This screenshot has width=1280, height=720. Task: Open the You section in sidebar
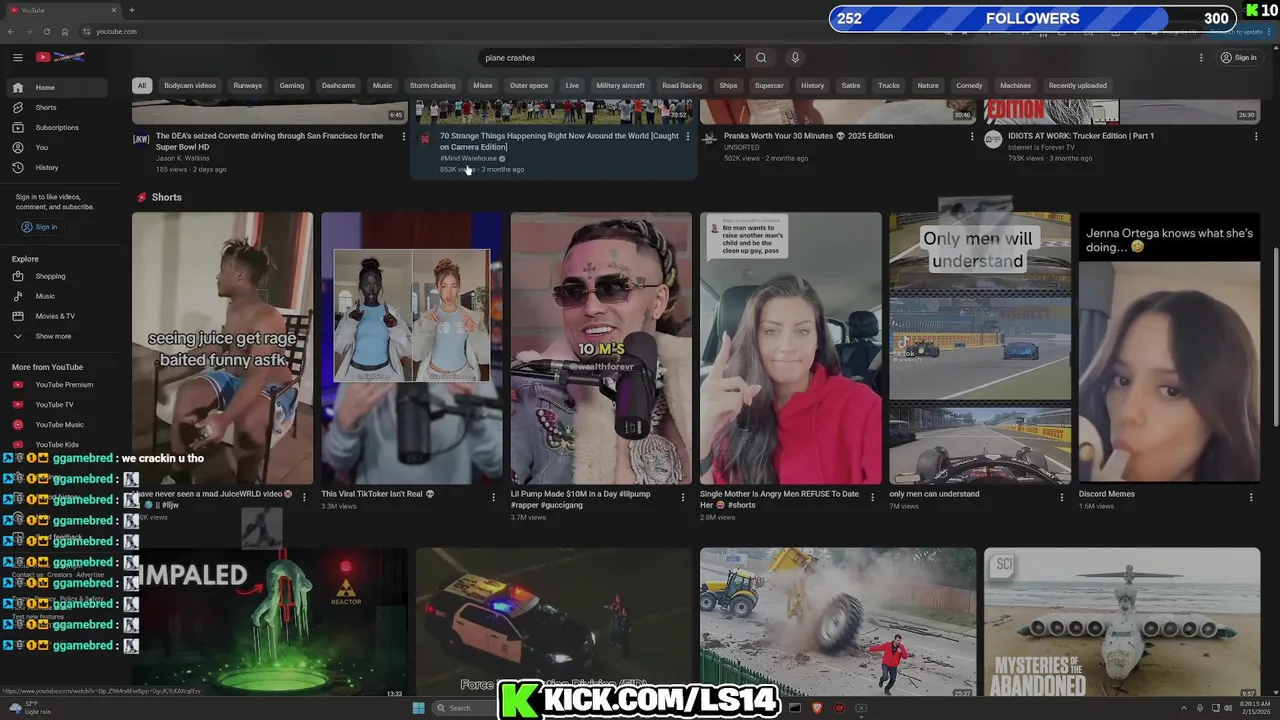[59, 147]
